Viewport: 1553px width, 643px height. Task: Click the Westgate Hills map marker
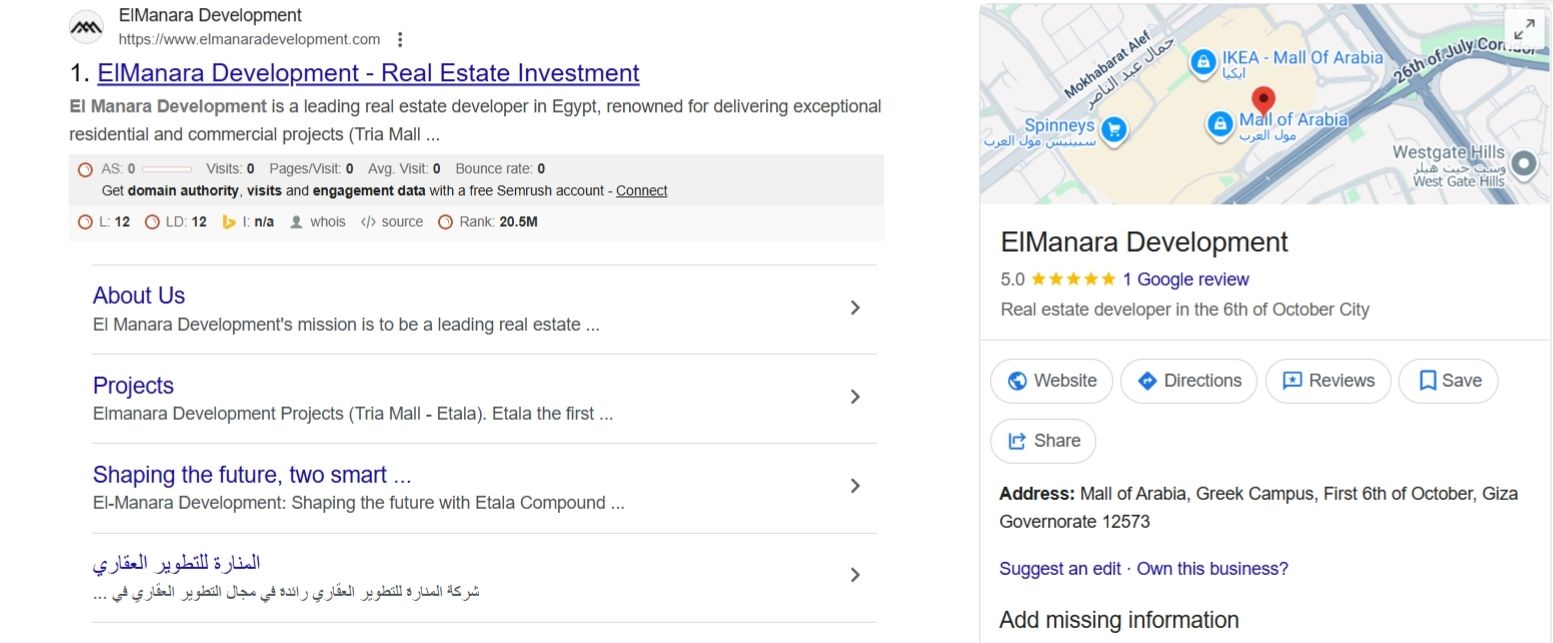point(1523,163)
